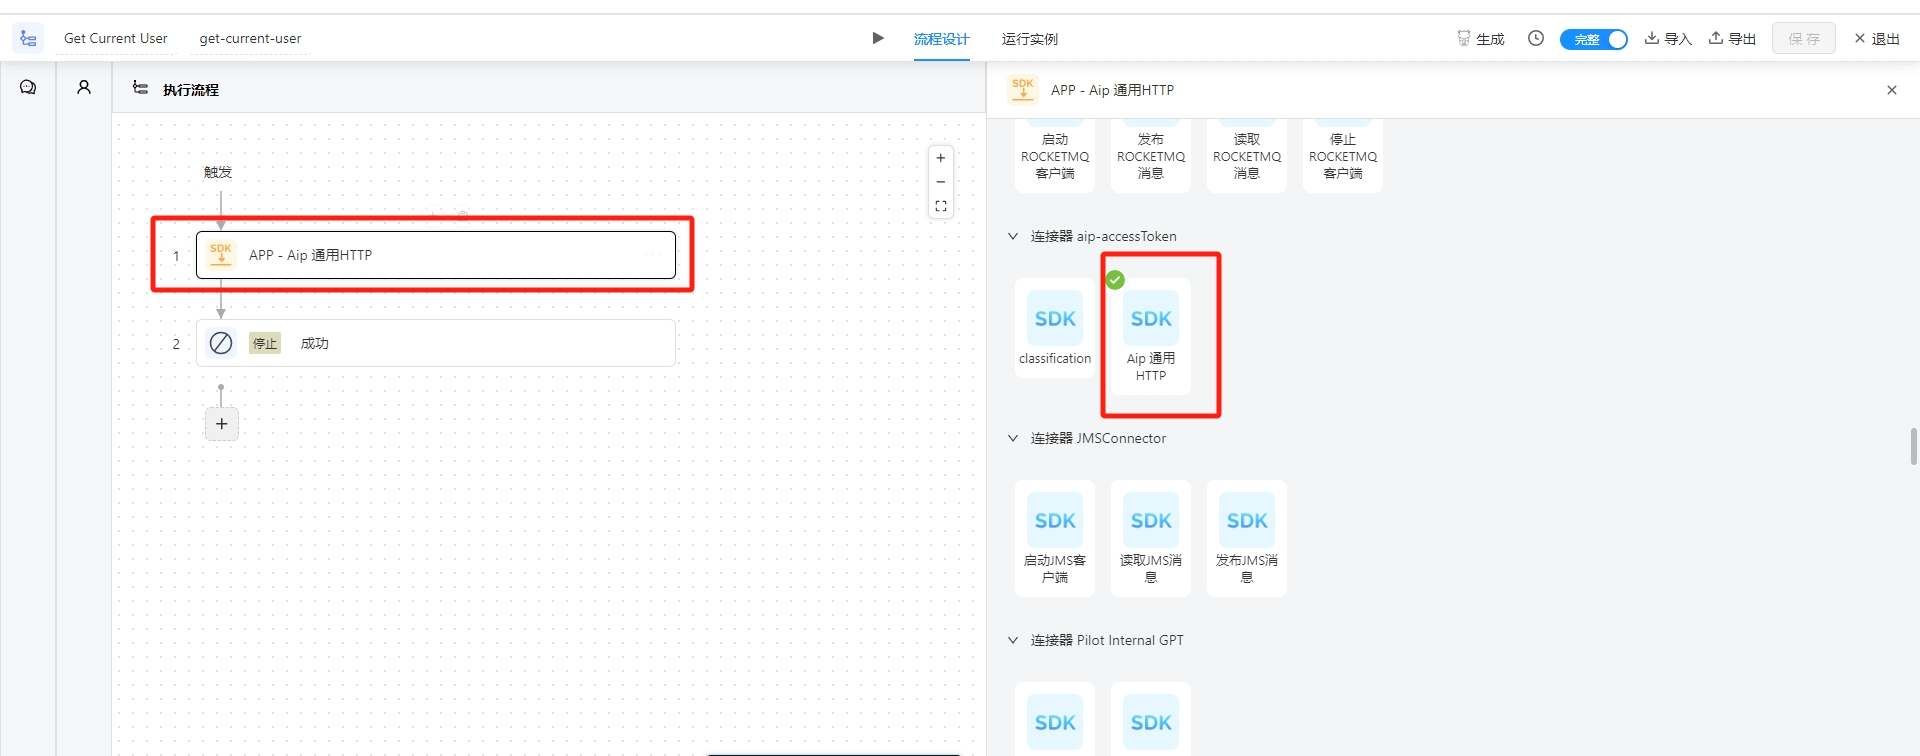Zoom in on the flow canvas
1920x756 pixels.
click(941, 158)
